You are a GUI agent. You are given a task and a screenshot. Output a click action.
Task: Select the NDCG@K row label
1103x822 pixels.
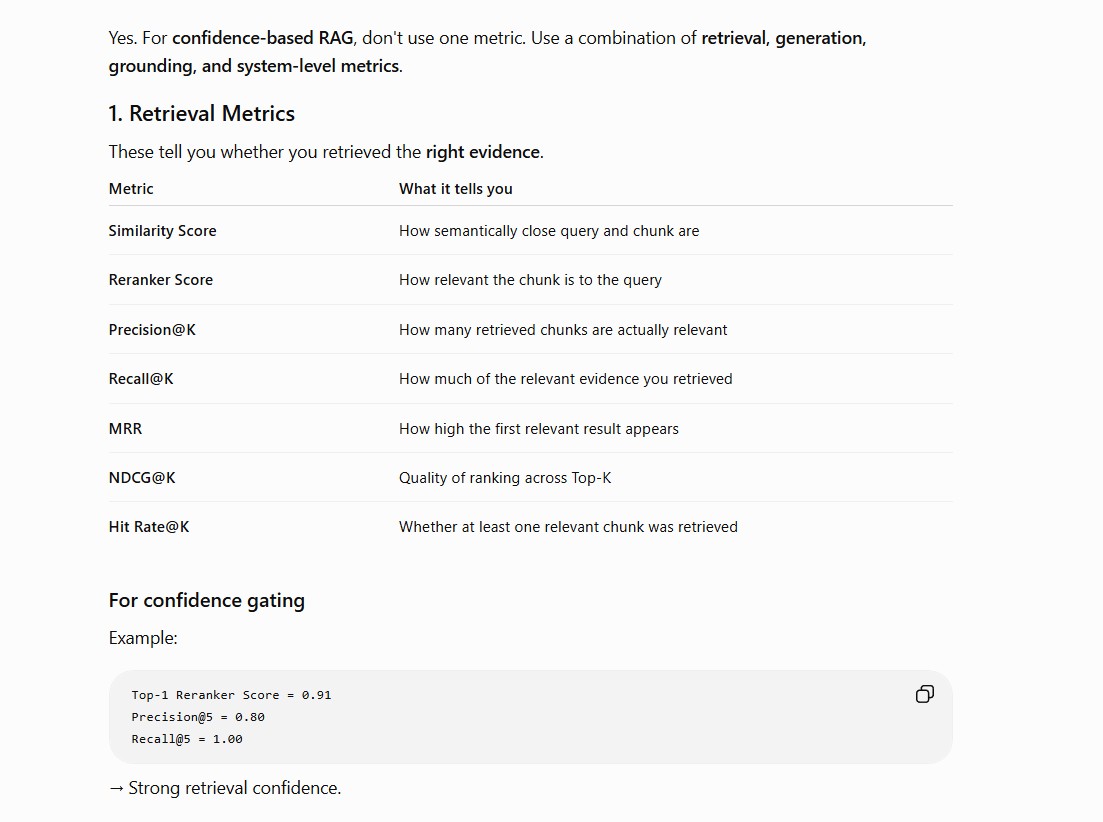coord(142,478)
